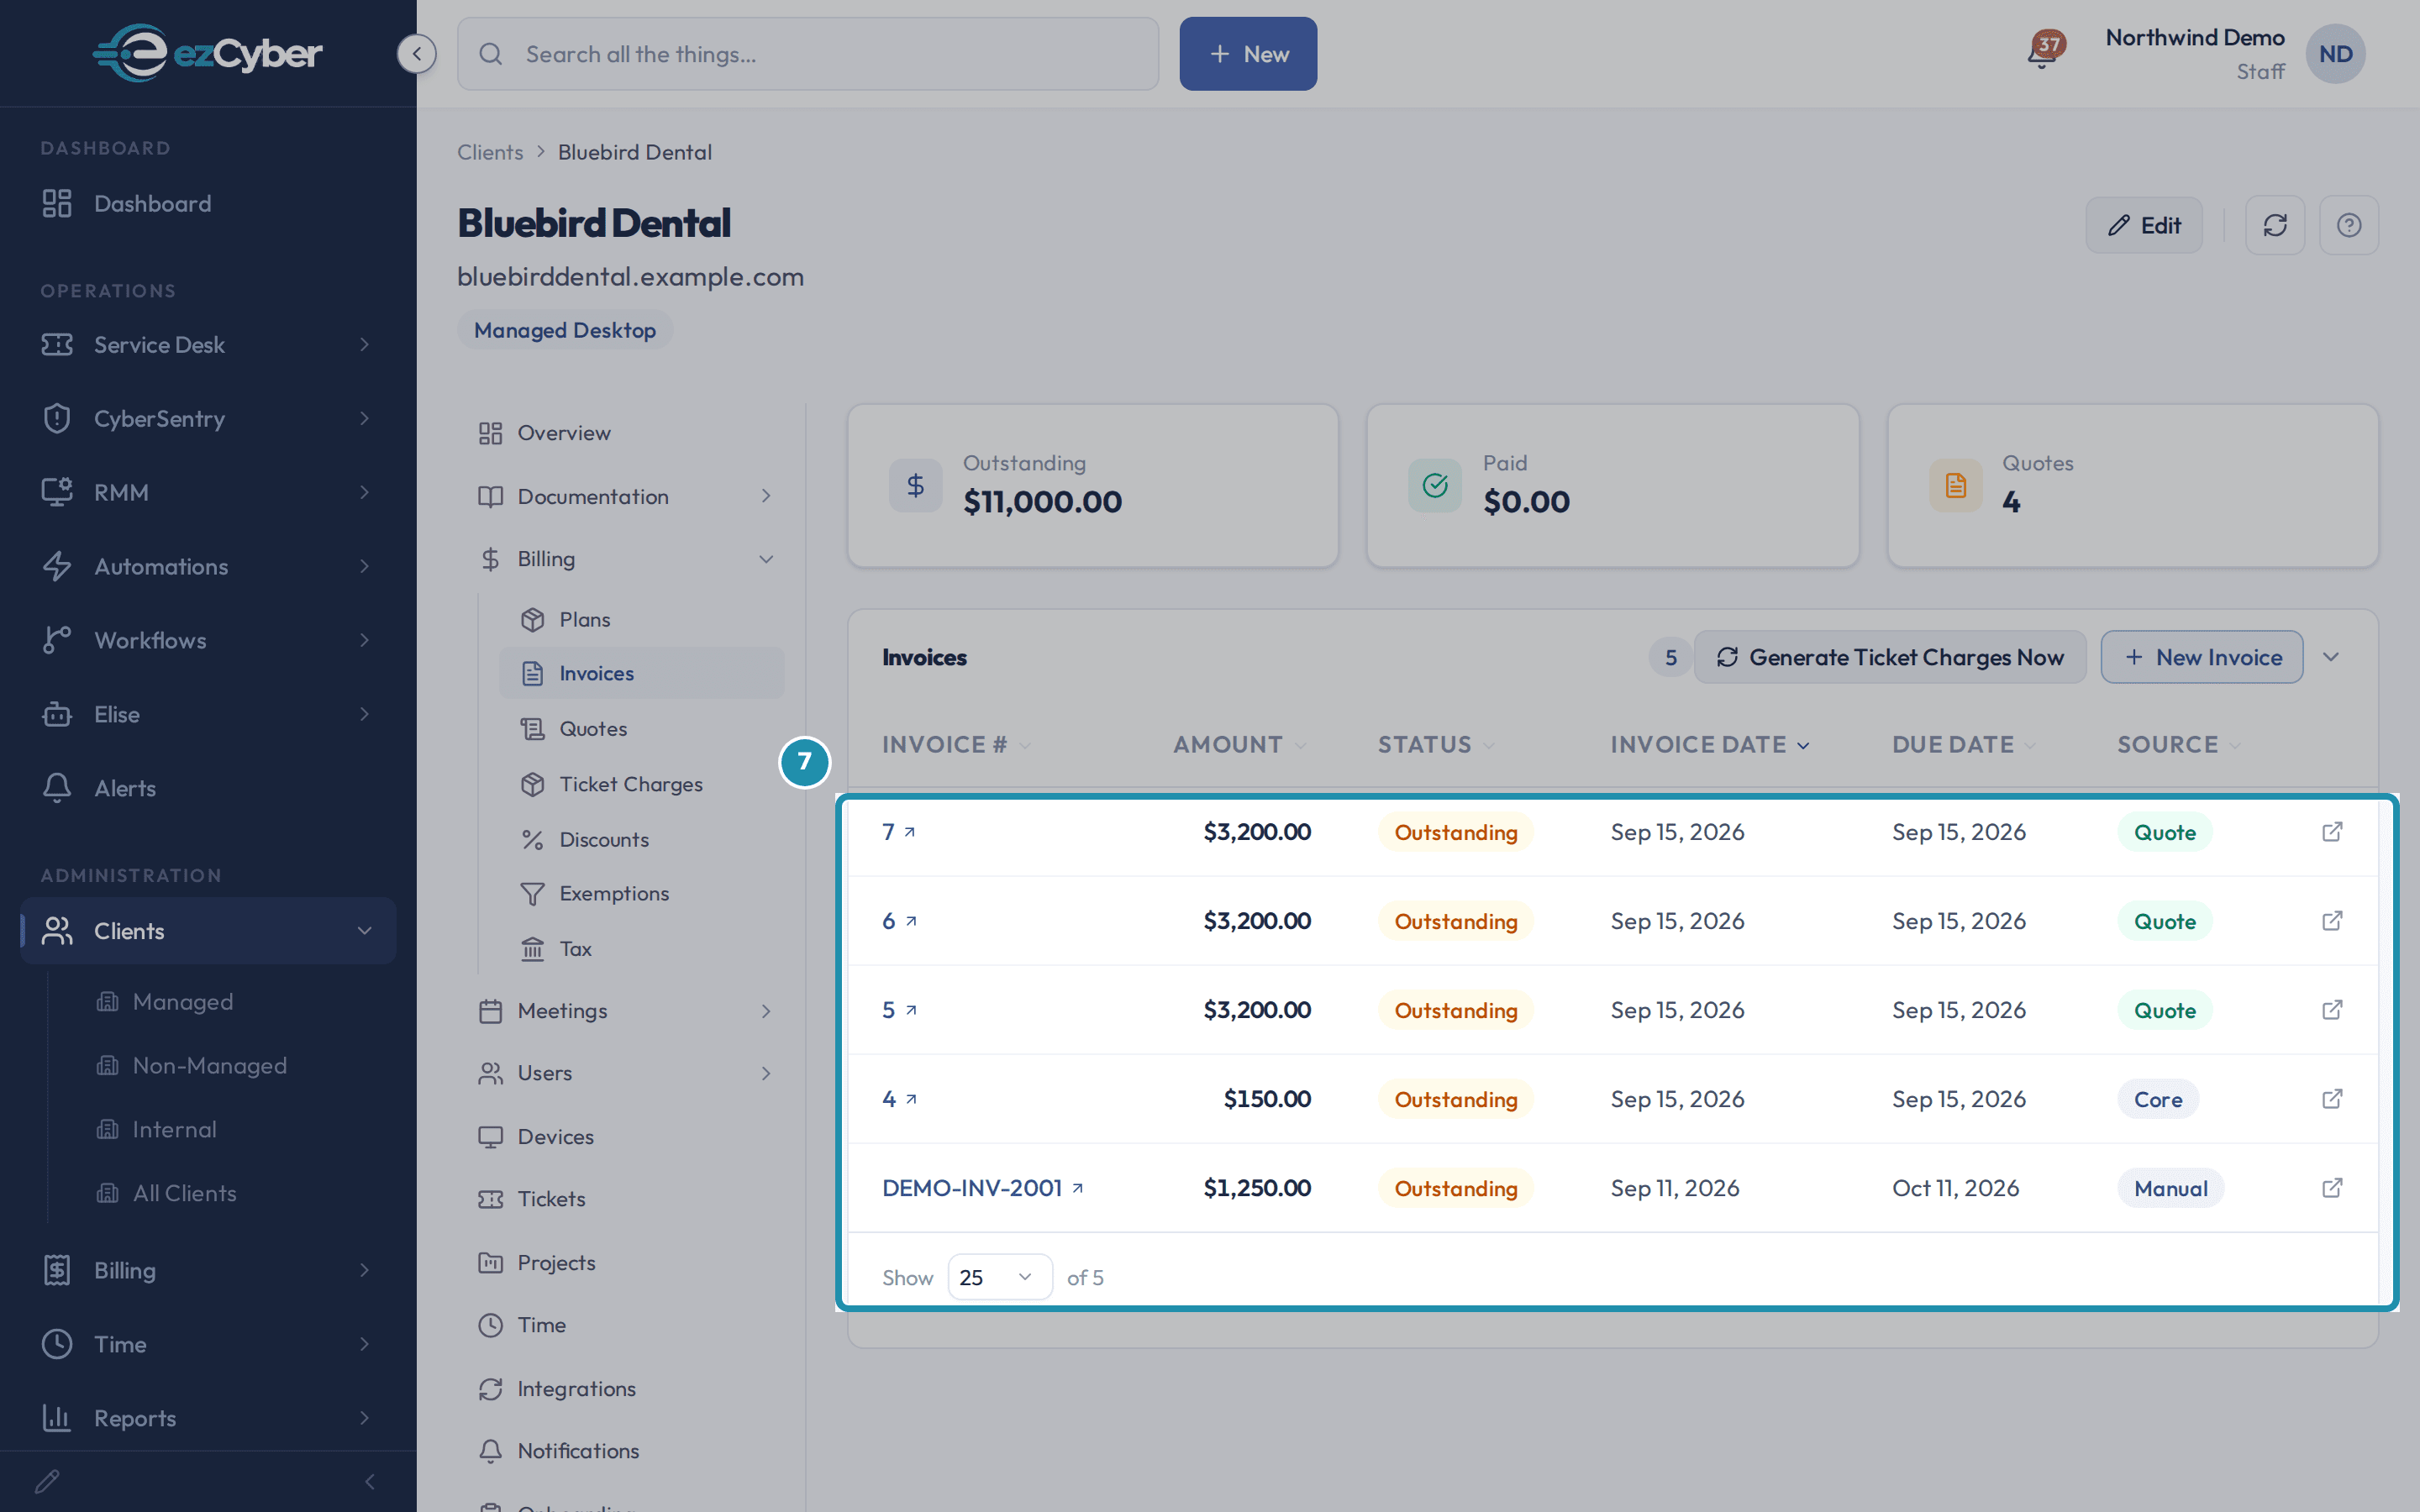The height and width of the screenshot is (1512, 2420).
Task: Open the DEMO-INV-2001 invoice link
Action: tap(983, 1188)
